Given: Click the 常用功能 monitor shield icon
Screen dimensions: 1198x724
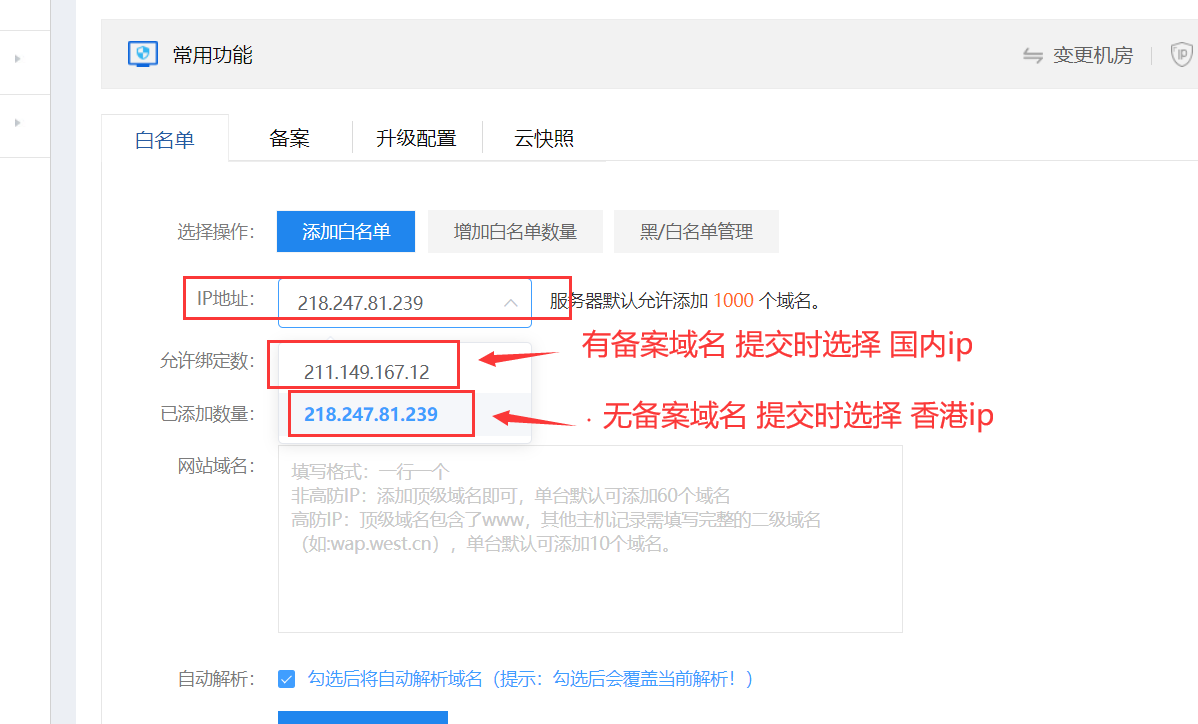Looking at the screenshot, I should pyautogui.click(x=143, y=54).
